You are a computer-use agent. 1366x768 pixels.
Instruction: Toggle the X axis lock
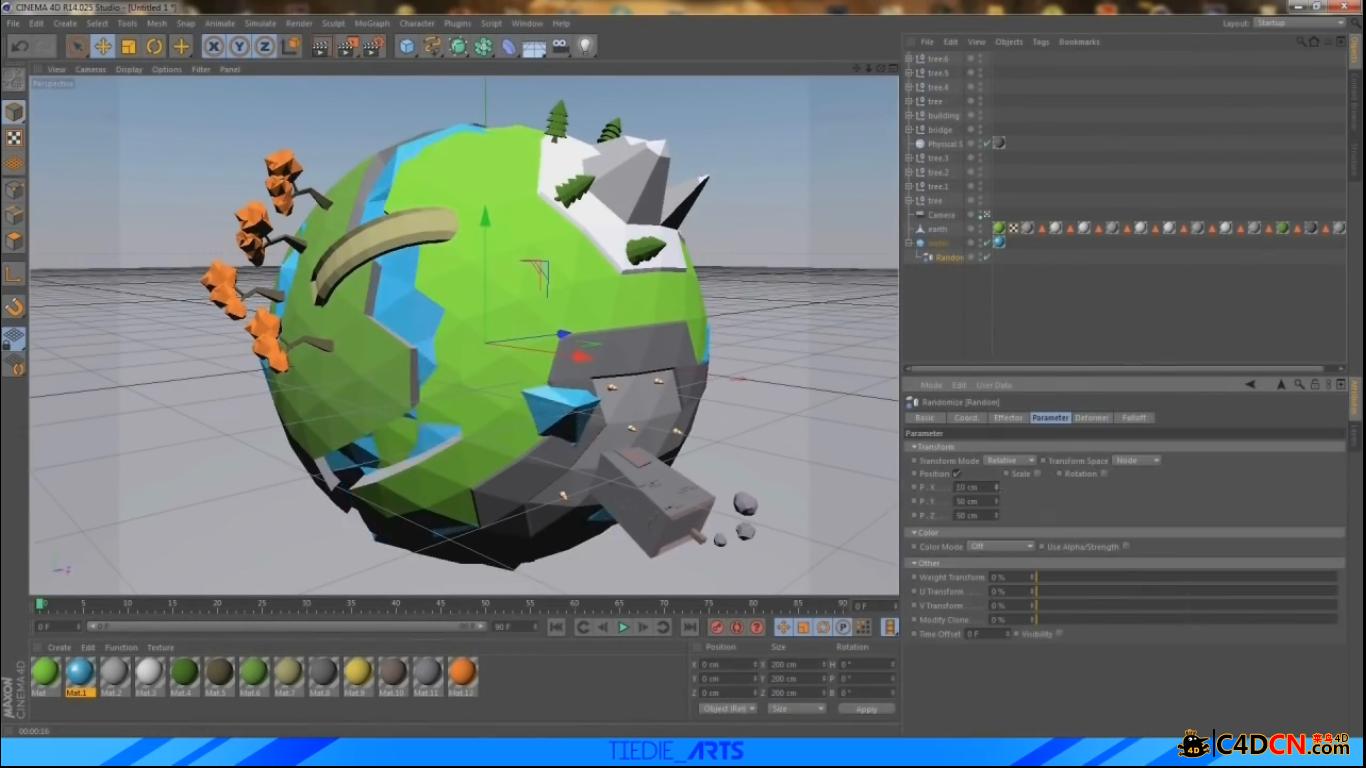click(x=213, y=46)
